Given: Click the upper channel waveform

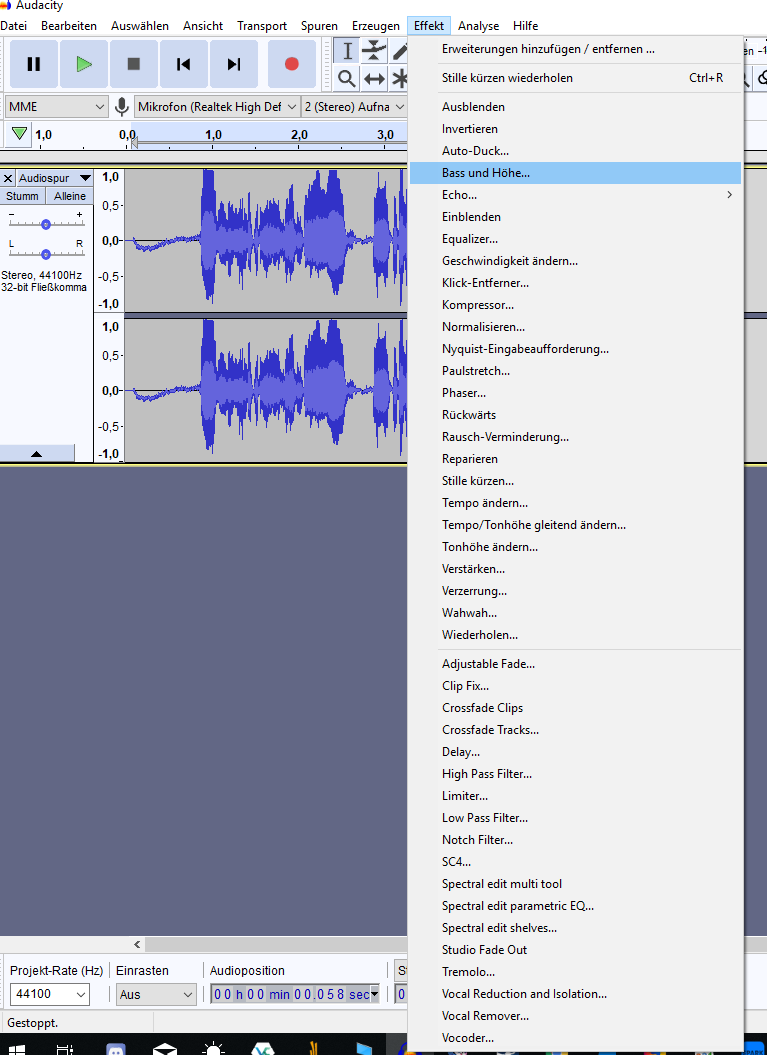Looking at the screenshot, I should pyautogui.click(x=266, y=240).
